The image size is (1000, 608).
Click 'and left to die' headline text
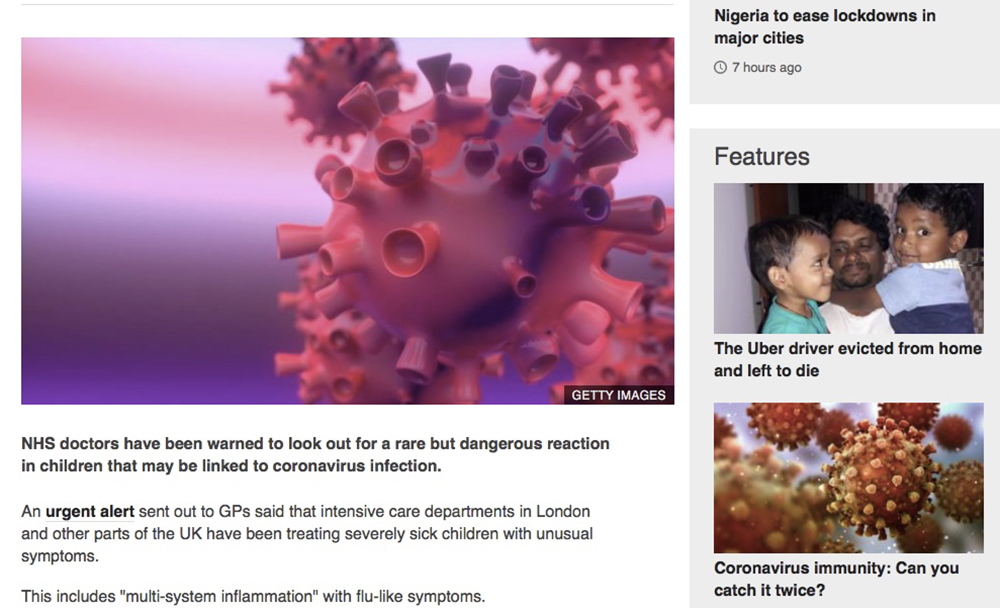[x=767, y=371]
